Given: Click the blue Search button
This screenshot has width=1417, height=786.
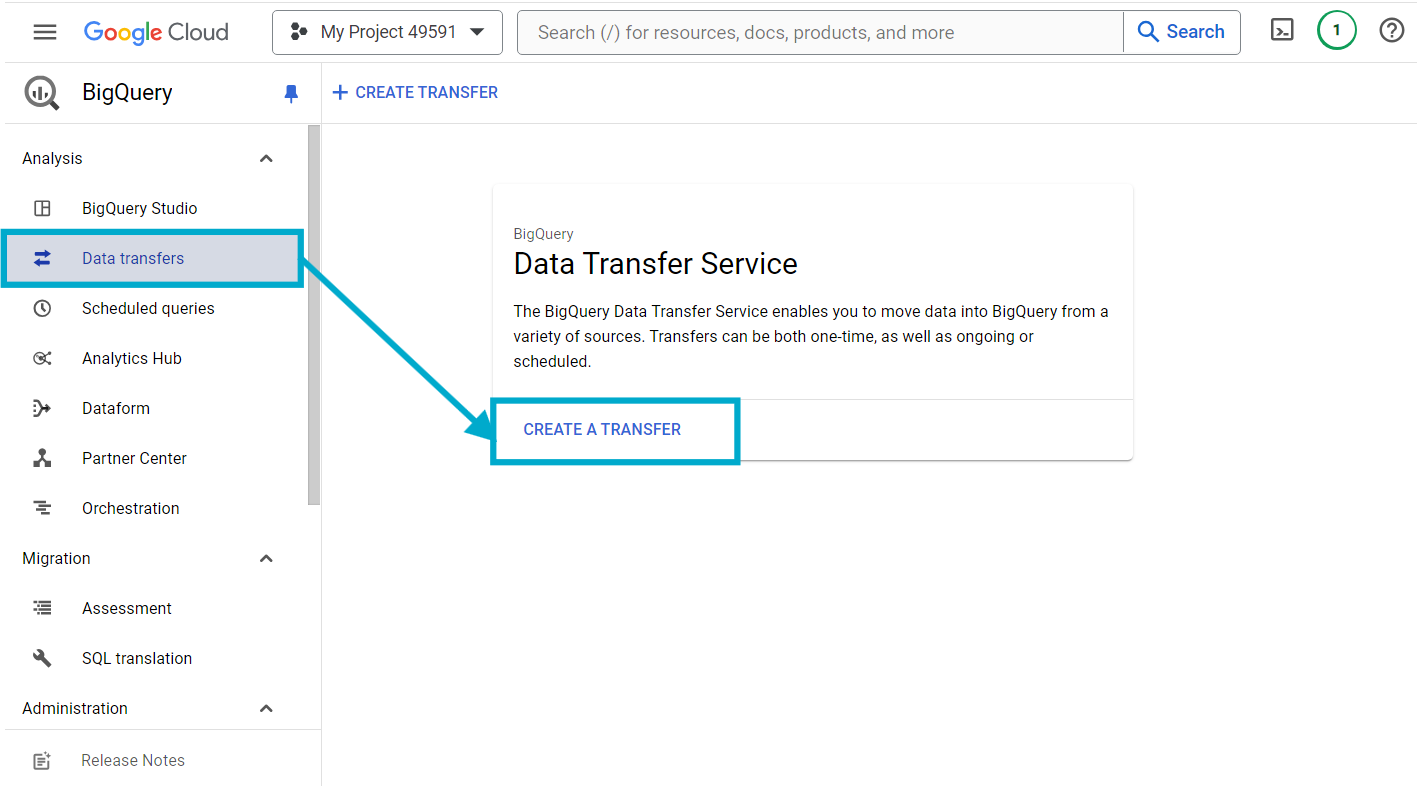Looking at the screenshot, I should (x=1182, y=32).
